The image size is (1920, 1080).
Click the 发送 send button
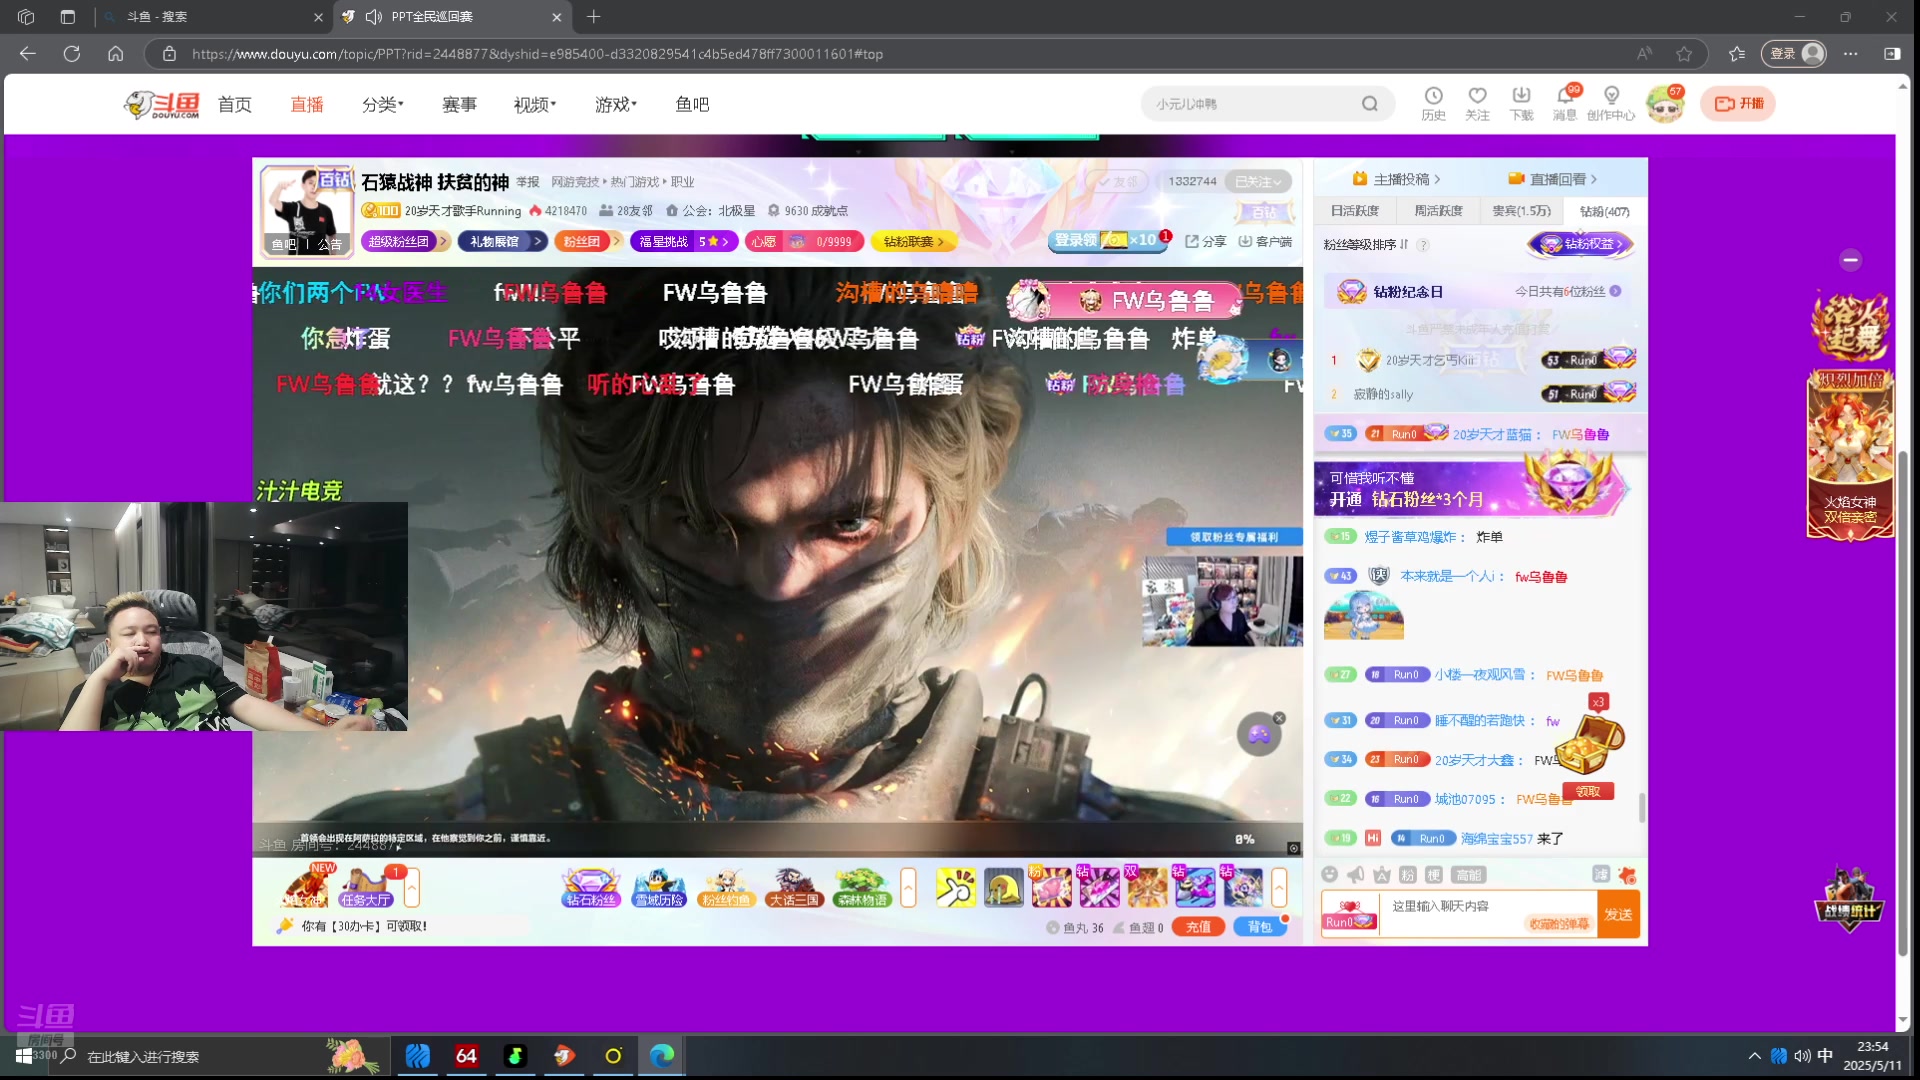[1618, 914]
